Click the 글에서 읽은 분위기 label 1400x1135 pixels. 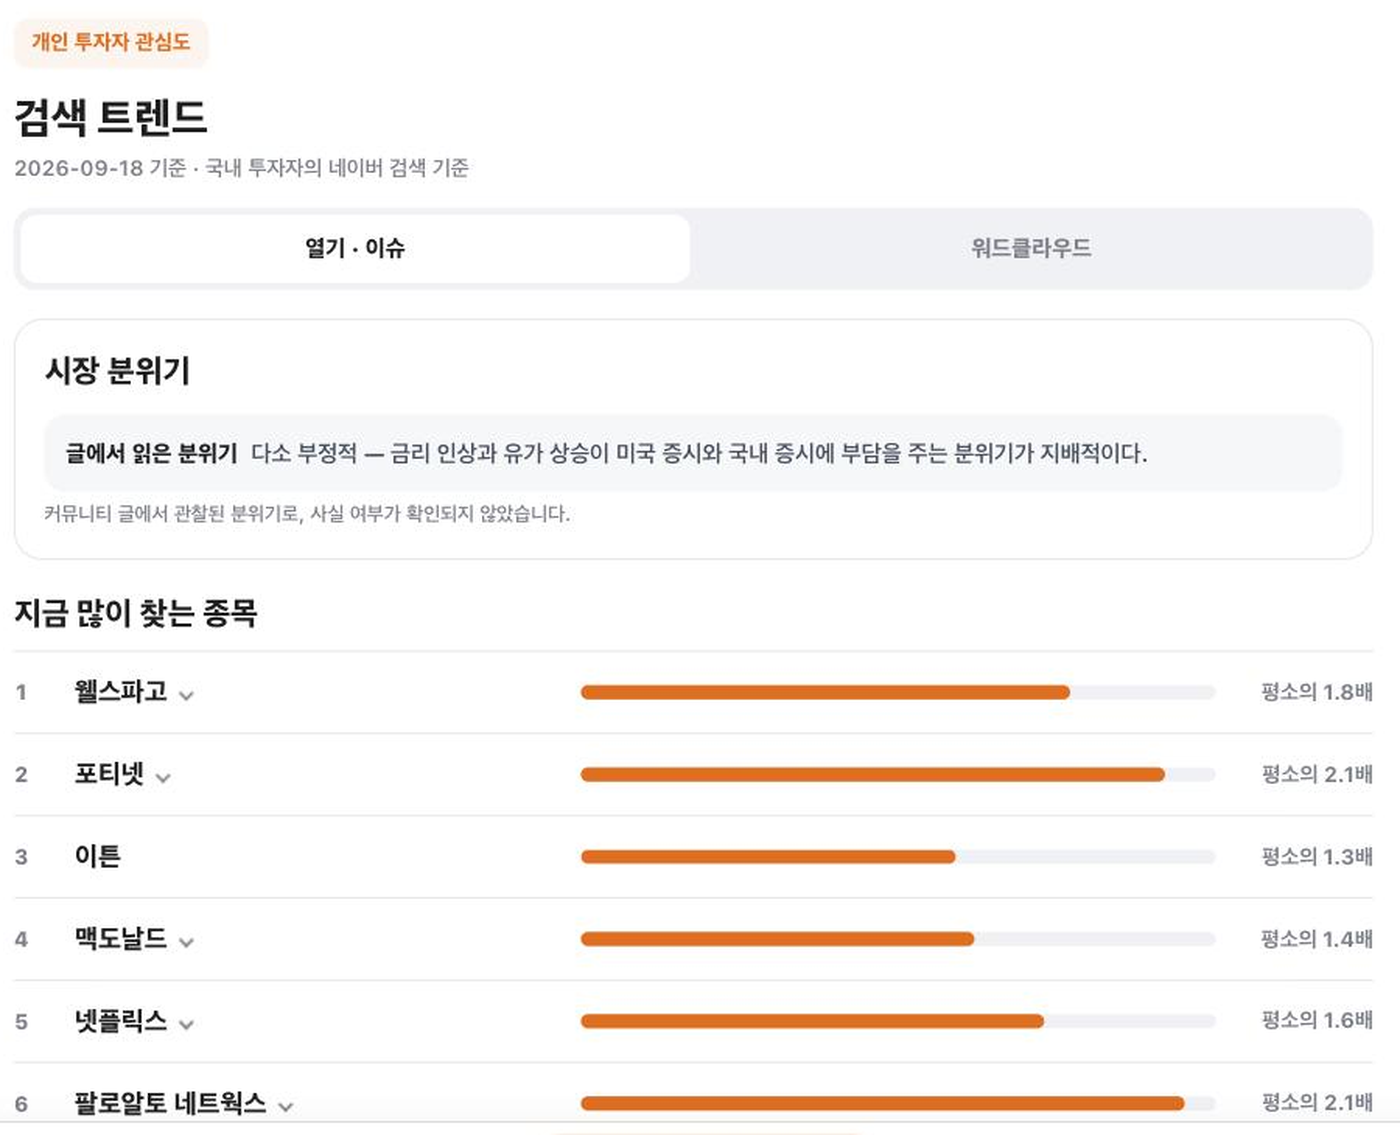[151, 454]
